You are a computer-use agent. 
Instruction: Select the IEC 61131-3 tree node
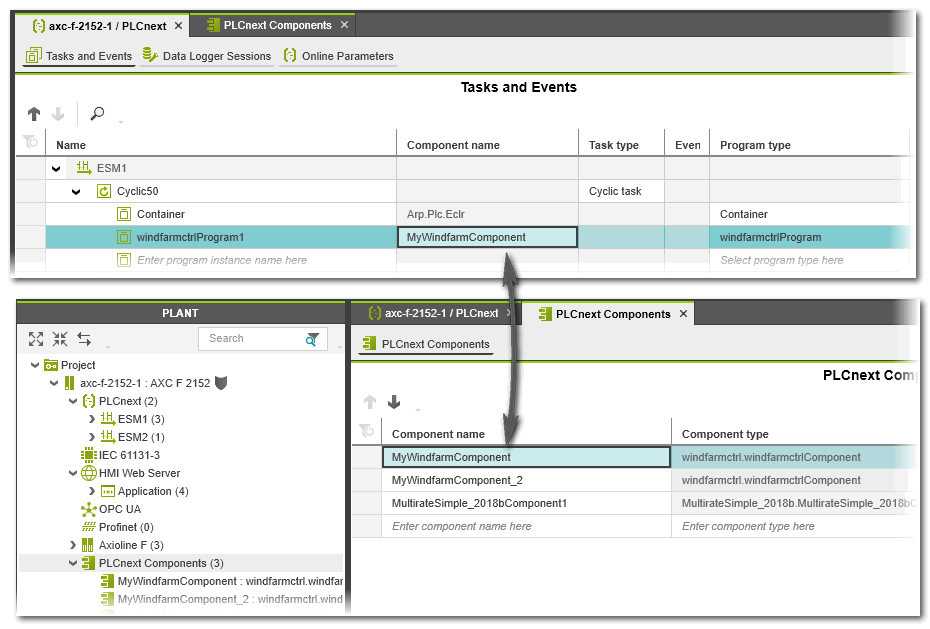128,455
